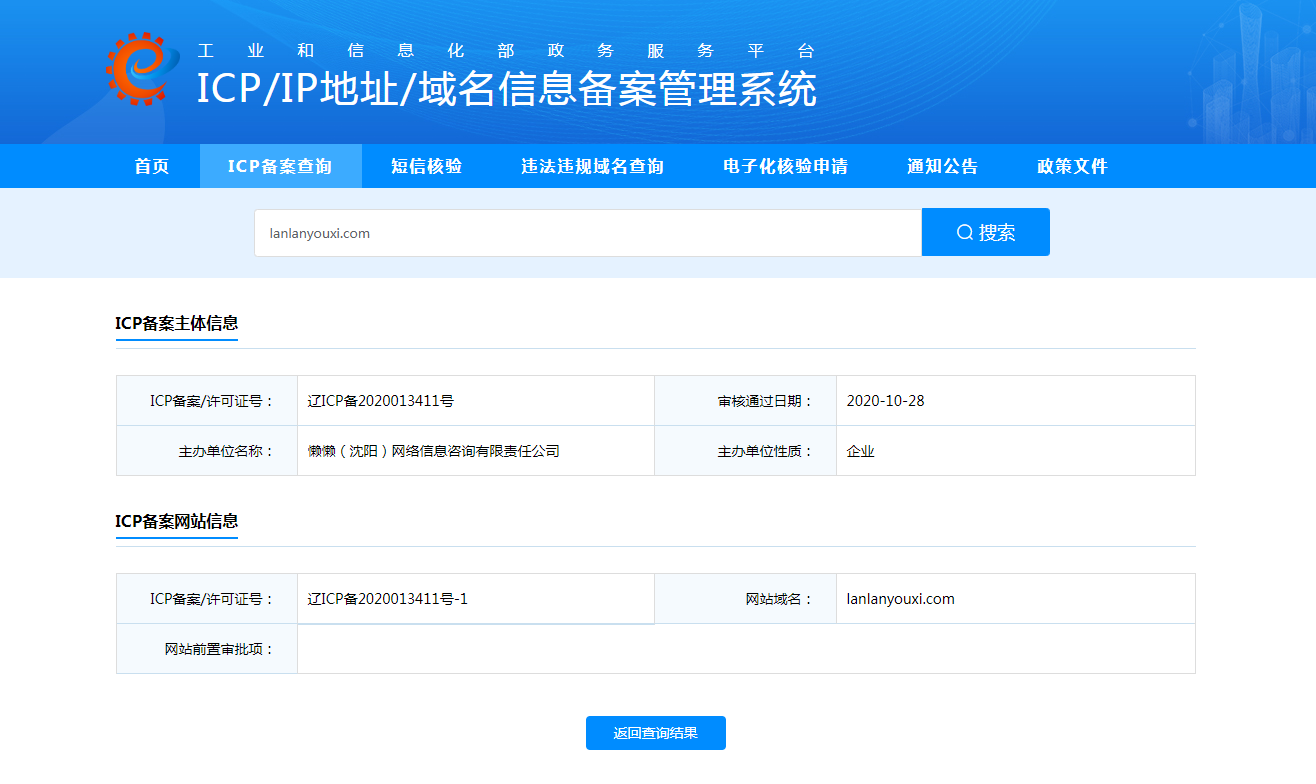Open 违法违规域名查询 in the navigation bar

tap(592, 166)
